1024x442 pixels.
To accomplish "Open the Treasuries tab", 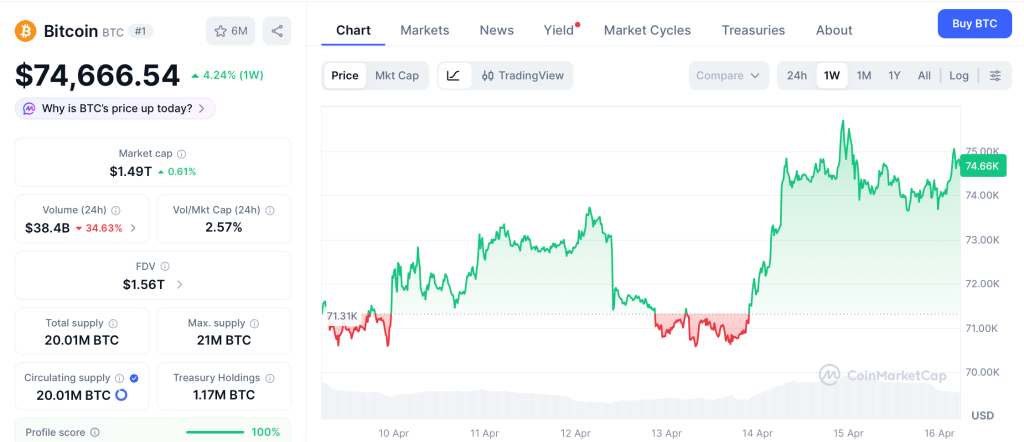I will [x=753, y=30].
